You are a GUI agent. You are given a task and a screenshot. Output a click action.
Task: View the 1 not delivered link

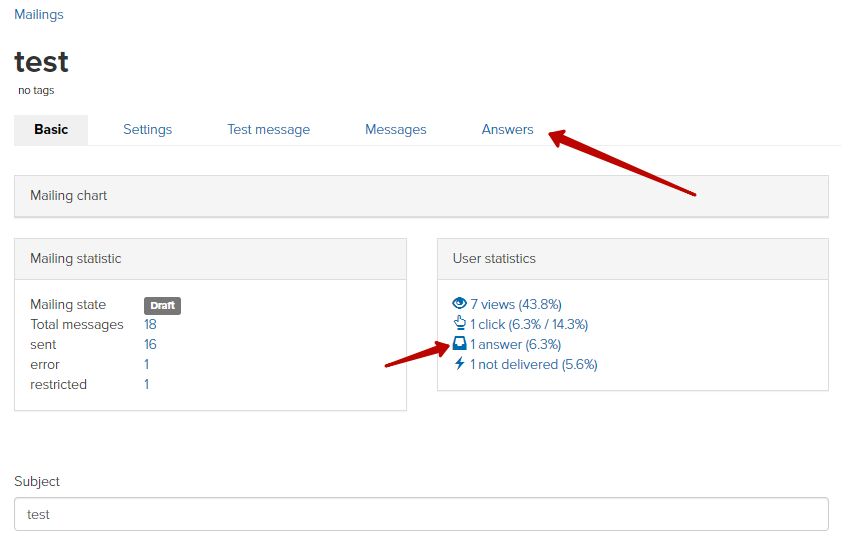[534, 365]
